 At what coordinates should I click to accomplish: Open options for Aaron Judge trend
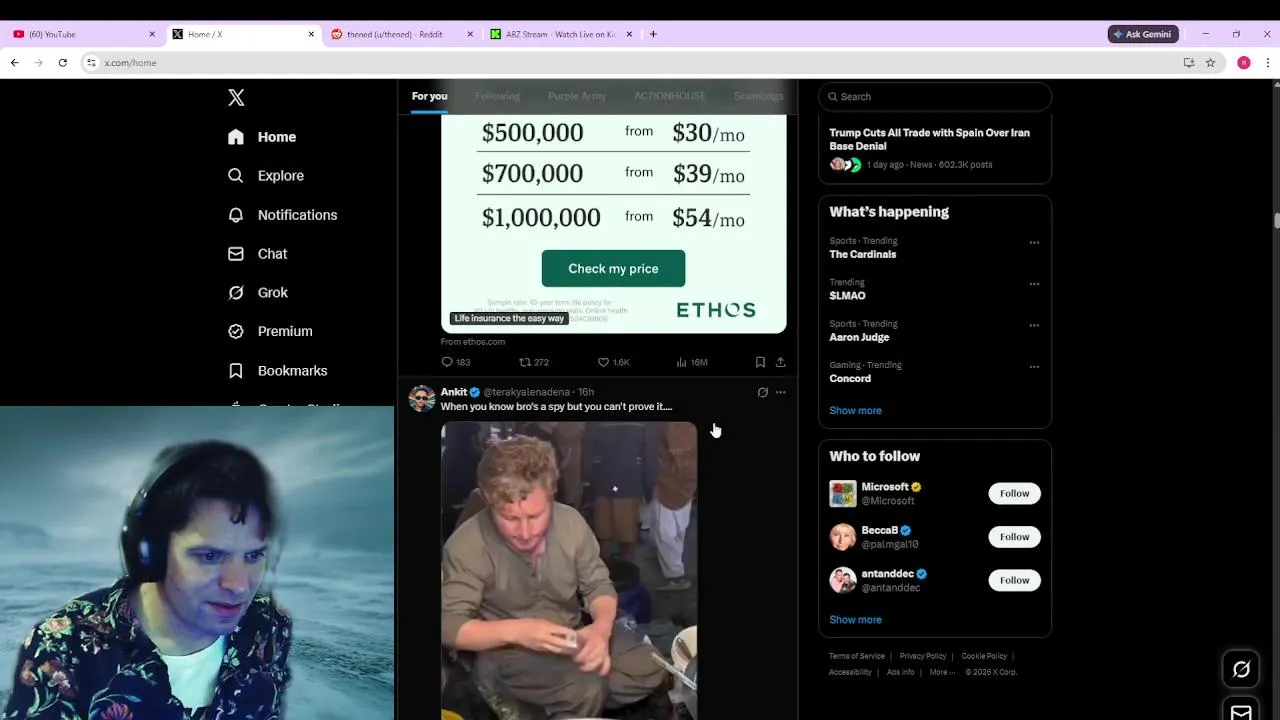coord(1034,325)
